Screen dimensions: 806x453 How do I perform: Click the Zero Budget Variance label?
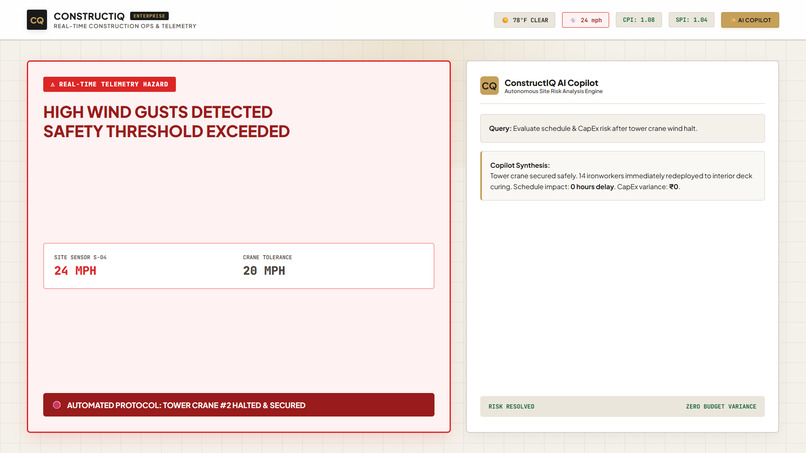[721, 407]
